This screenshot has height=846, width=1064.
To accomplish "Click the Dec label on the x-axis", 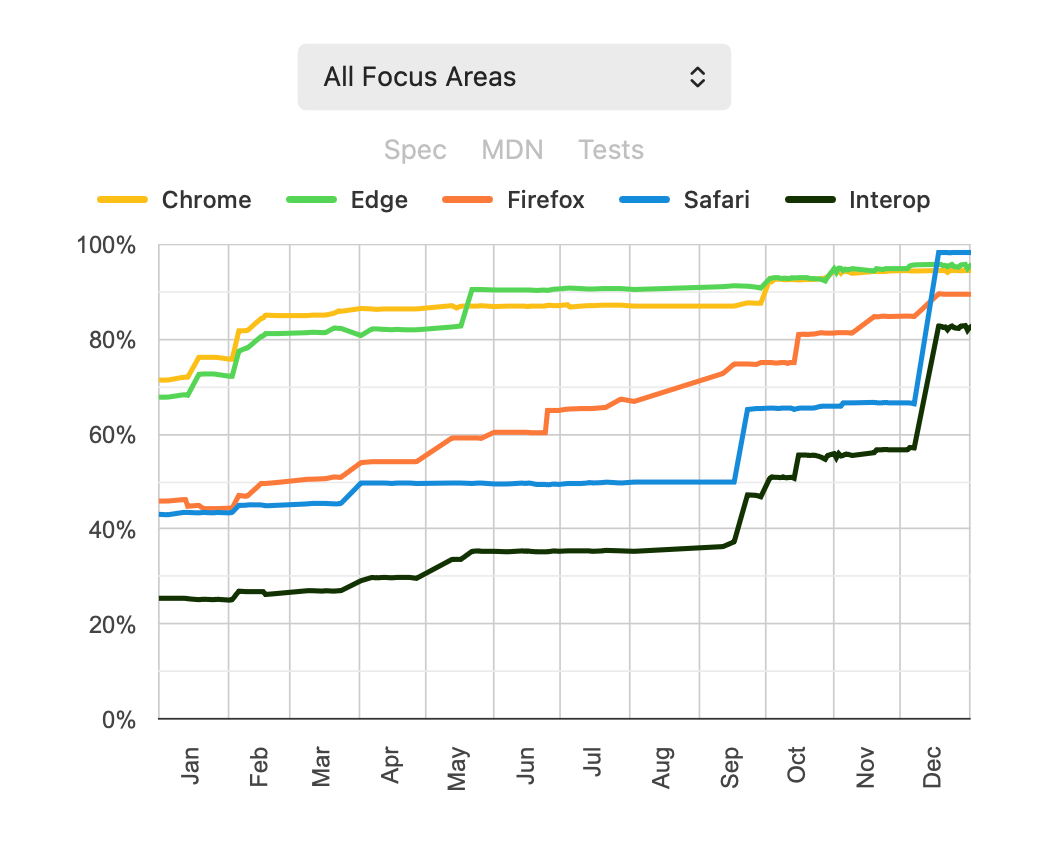I will pyautogui.click(x=932, y=767).
